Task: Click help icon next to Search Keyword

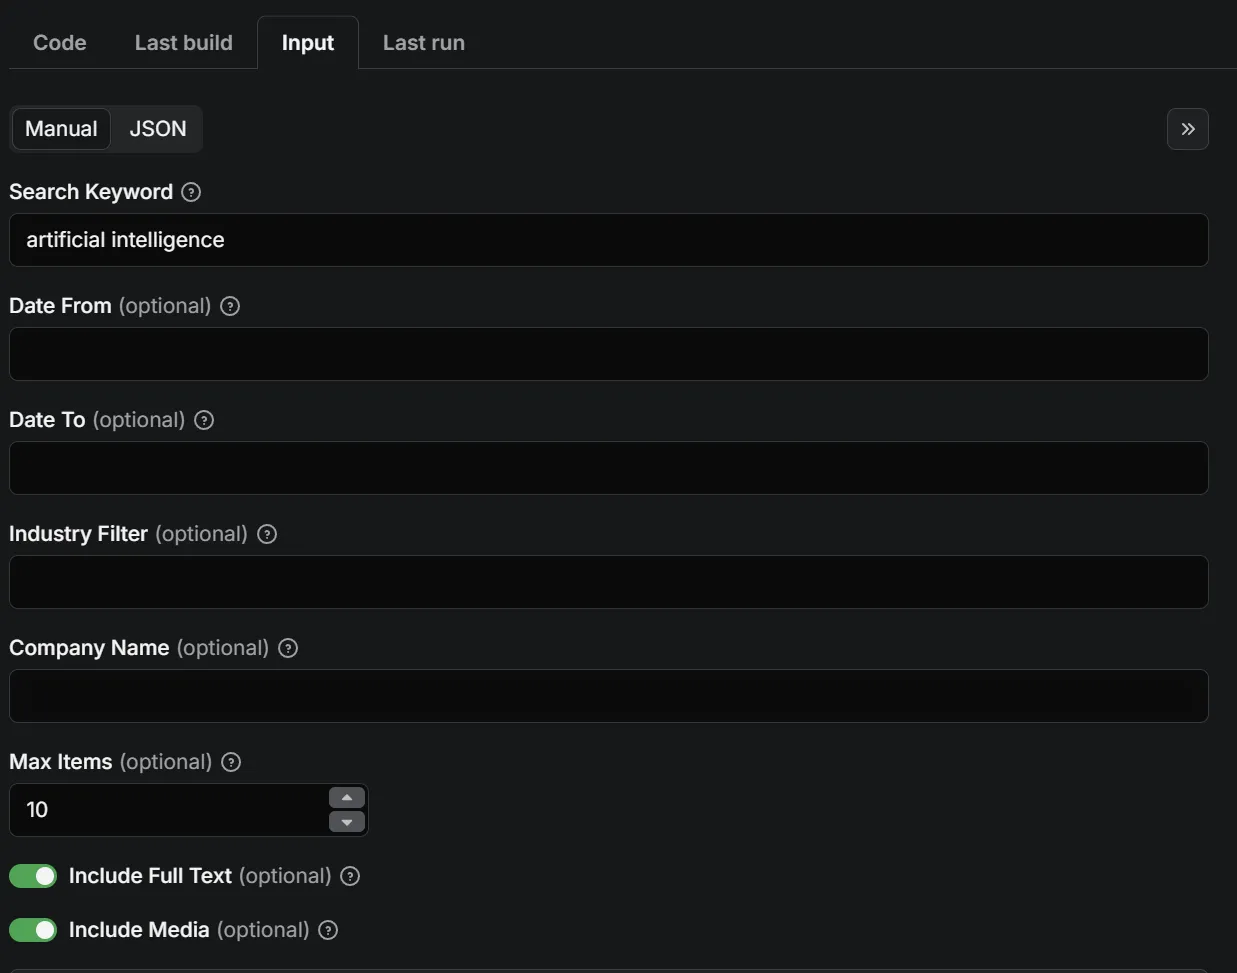Action: pyautogui.click(x=191, y=192)
